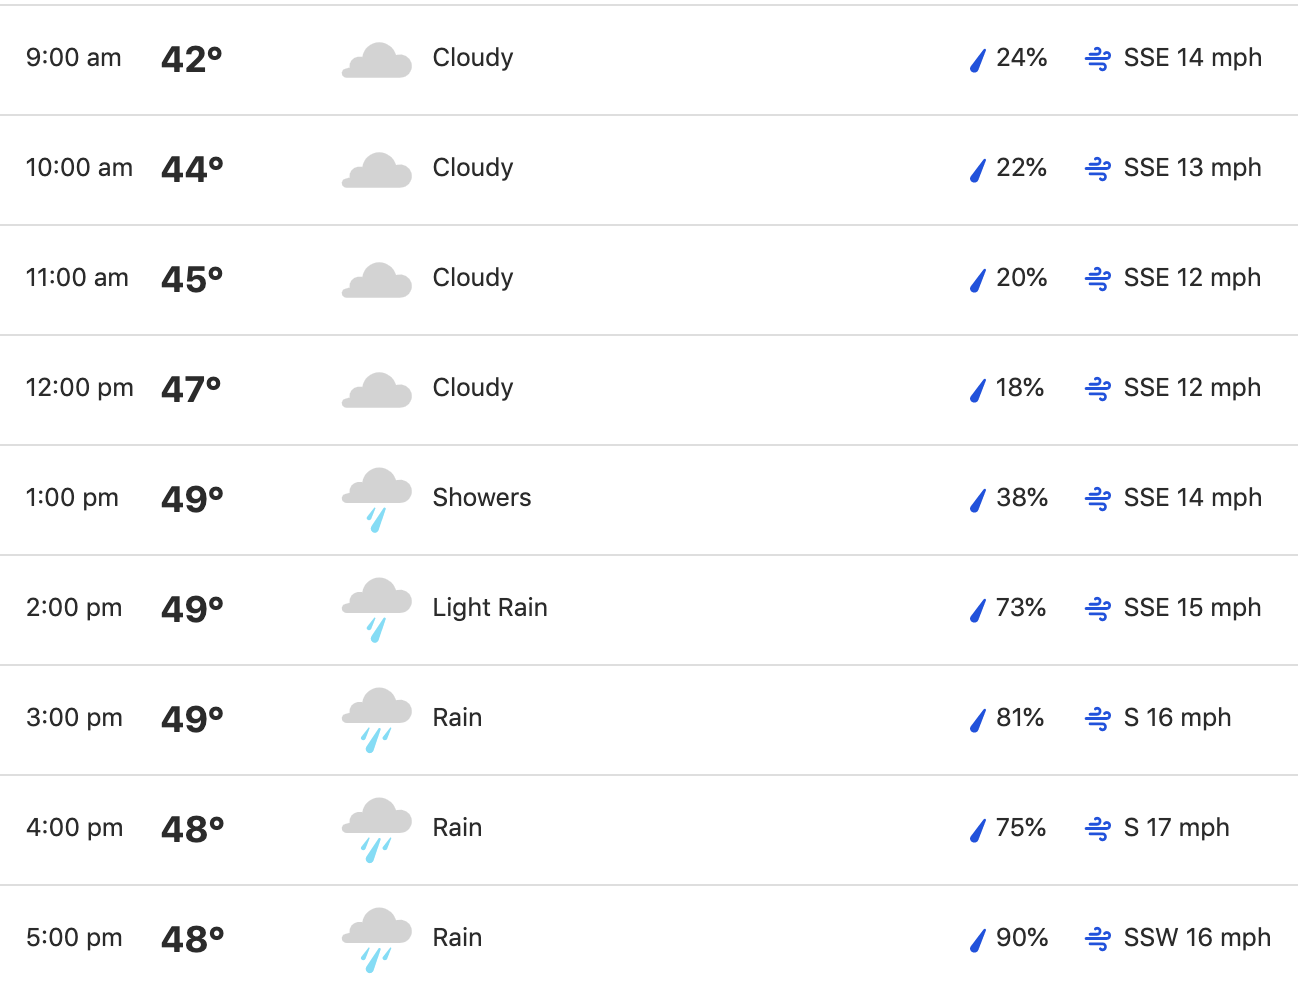Click the SSE 15 mph wind reading
The width and height of the screenshot is (1298, 994).
point(1192,608)
